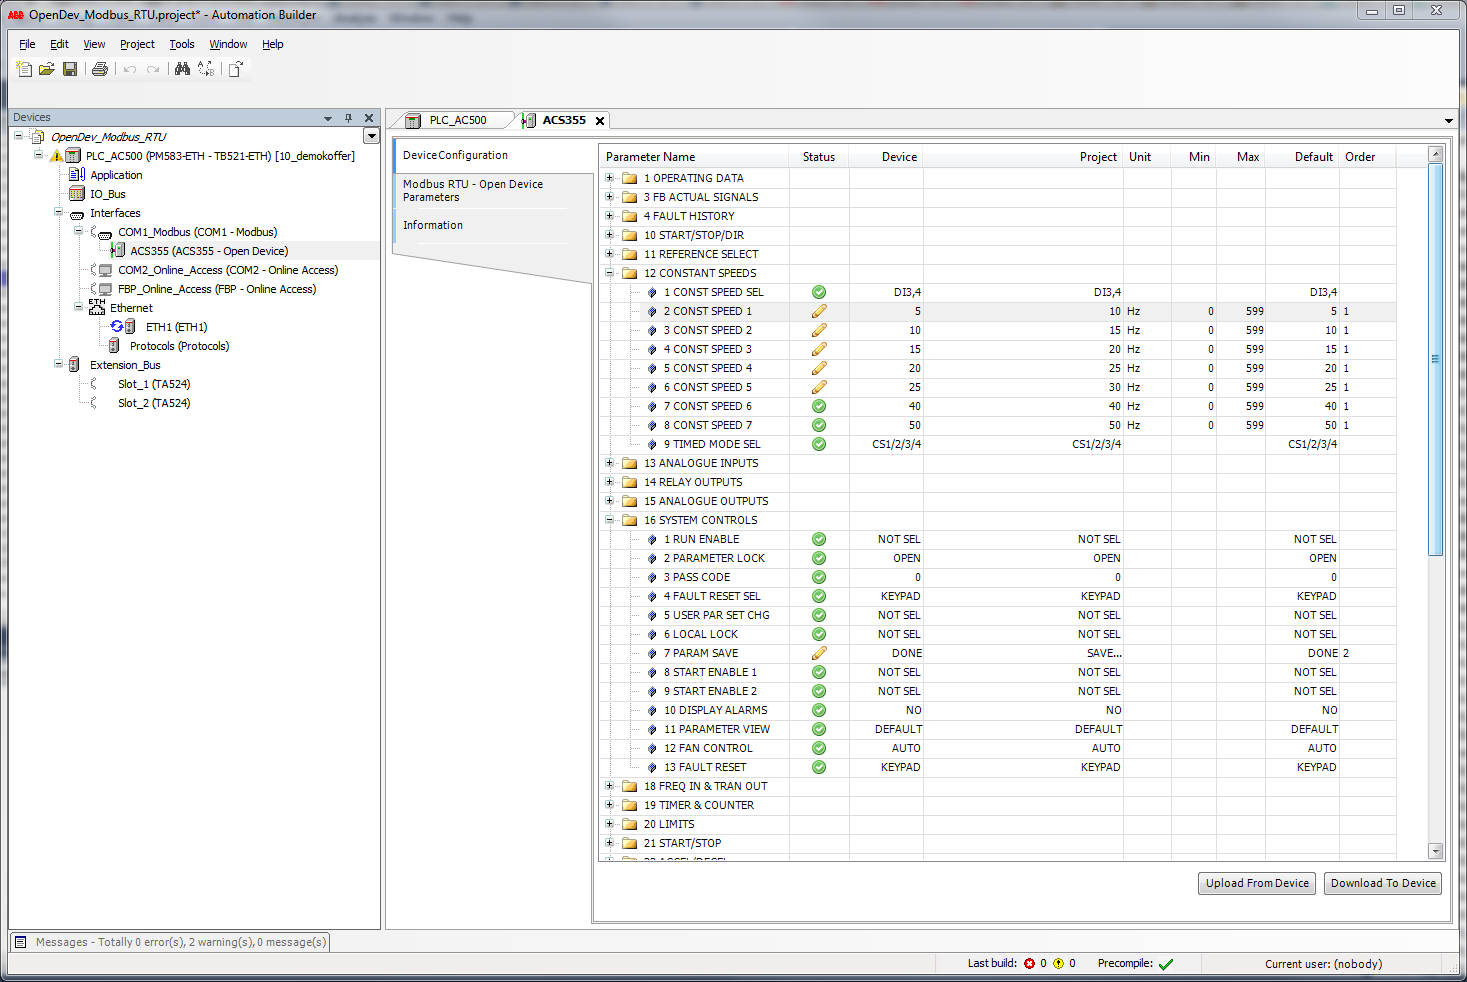Image resolution: width=1467 pixels, height=982 pixels.
Task: Click the SAVE... project value of PARAM SAVE
Action: click(1104, 653)
